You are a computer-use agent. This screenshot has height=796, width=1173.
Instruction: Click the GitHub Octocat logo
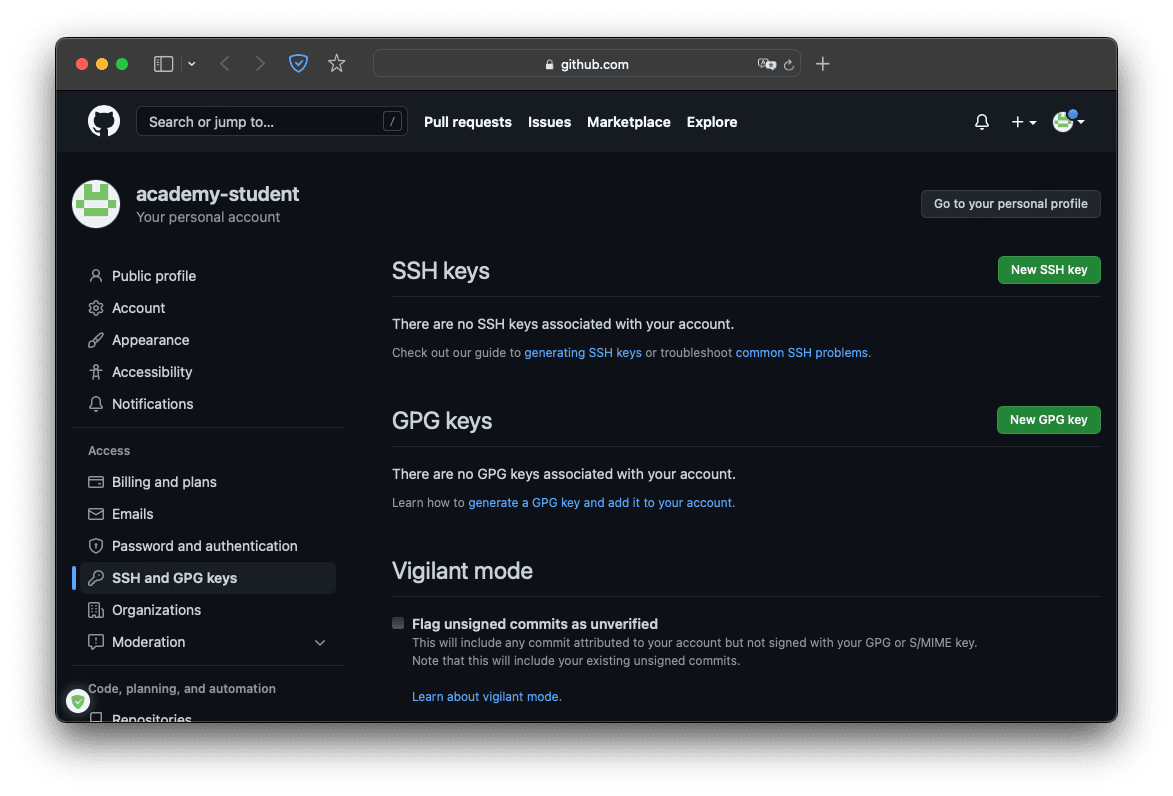[104, 121]
